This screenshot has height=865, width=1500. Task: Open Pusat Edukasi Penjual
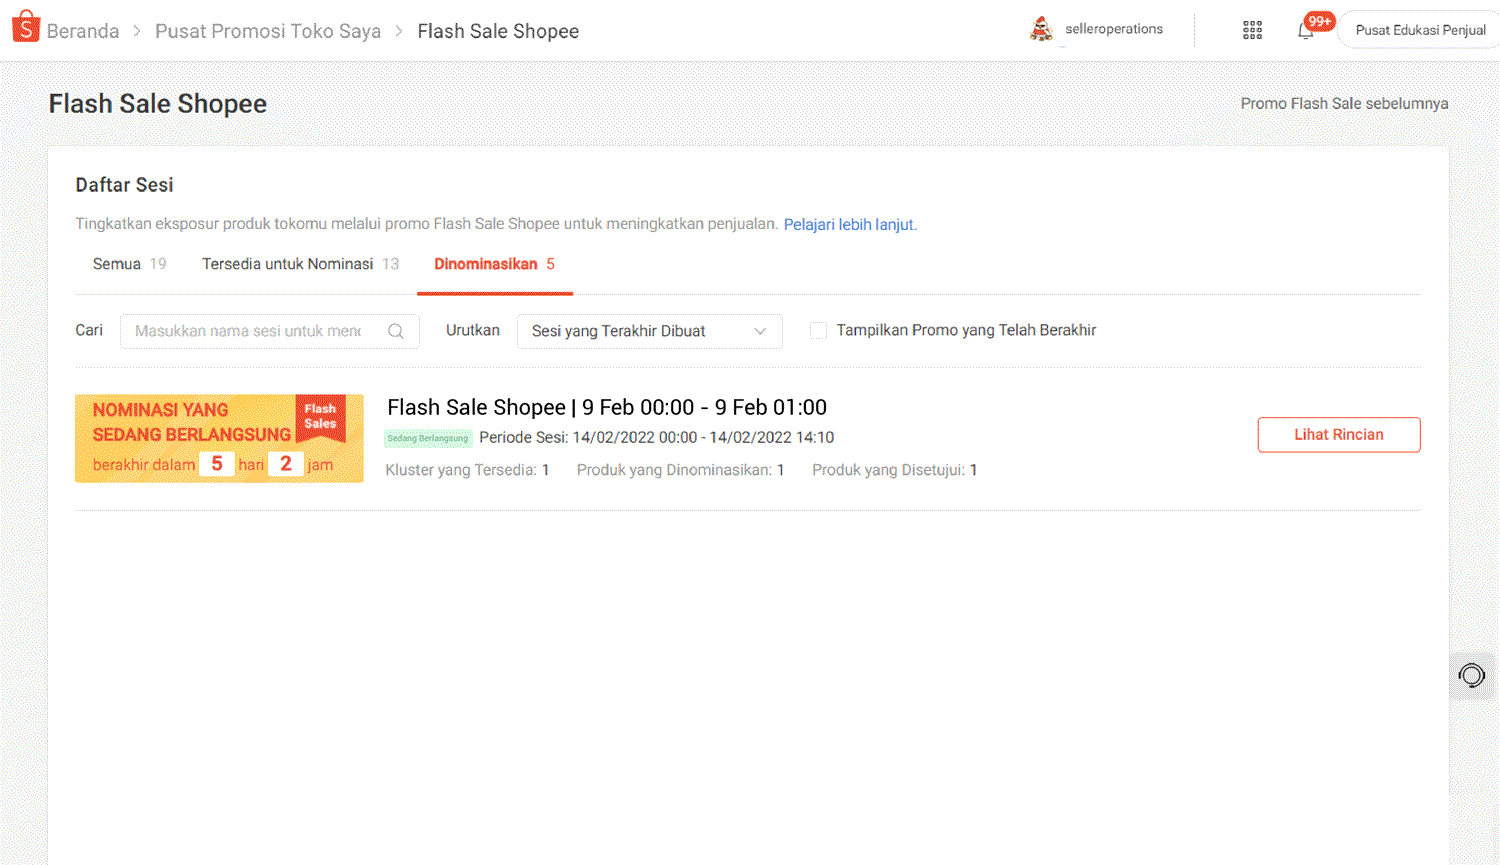1419,30
